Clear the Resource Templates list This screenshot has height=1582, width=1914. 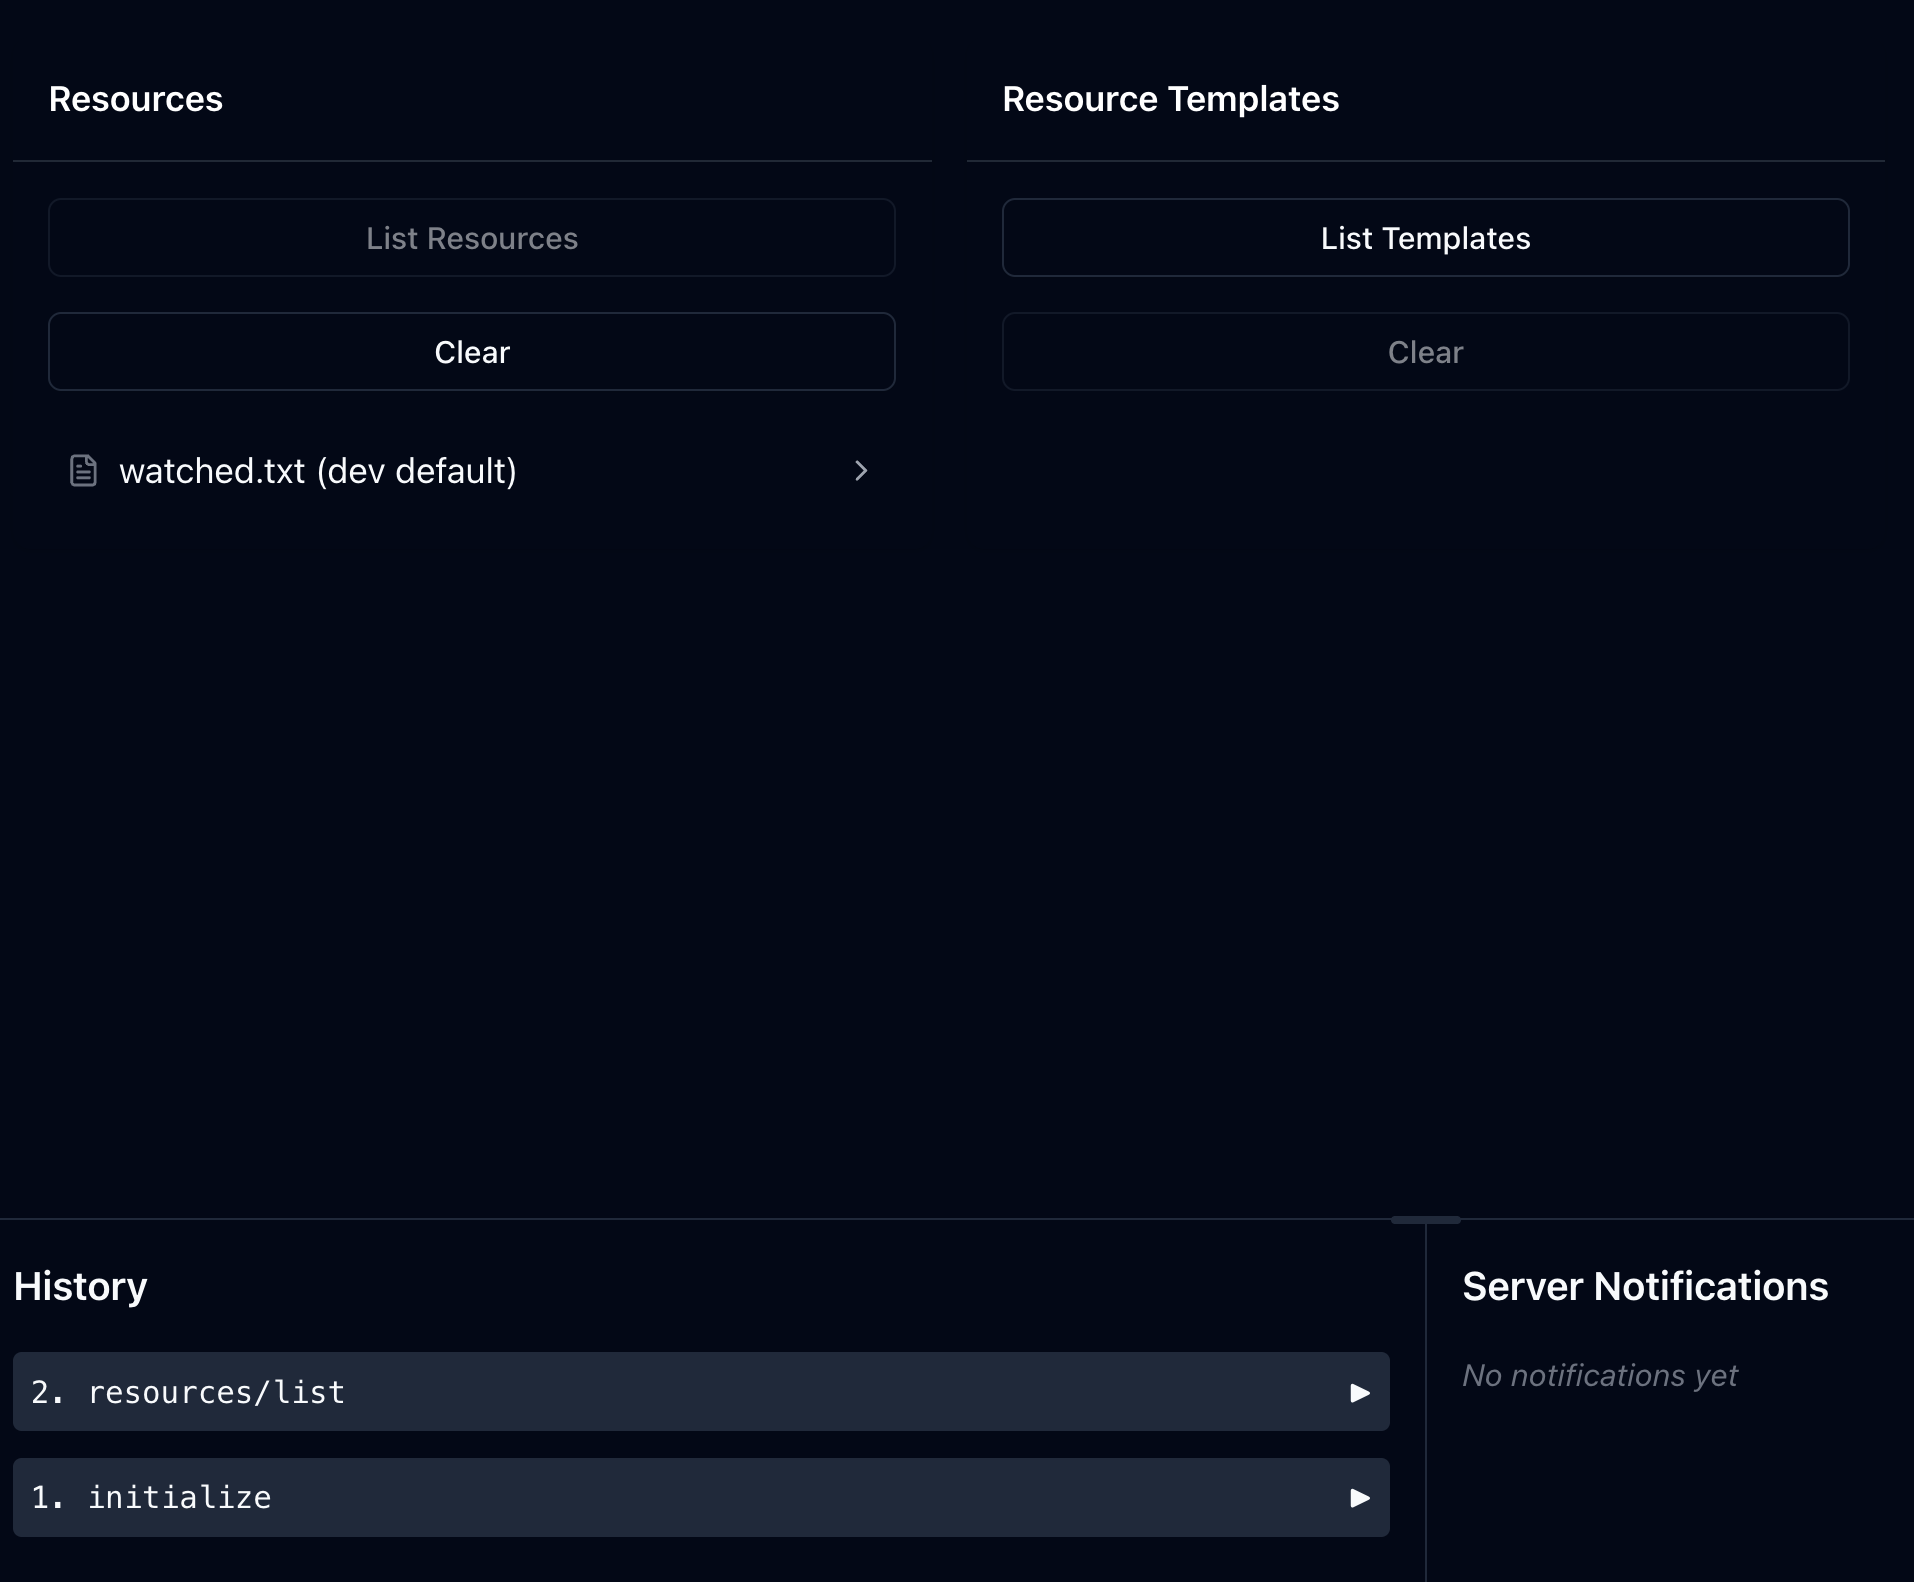pos(1425,352)
